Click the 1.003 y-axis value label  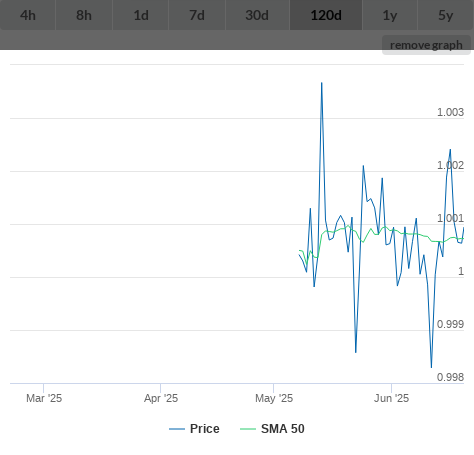point(450,112)
